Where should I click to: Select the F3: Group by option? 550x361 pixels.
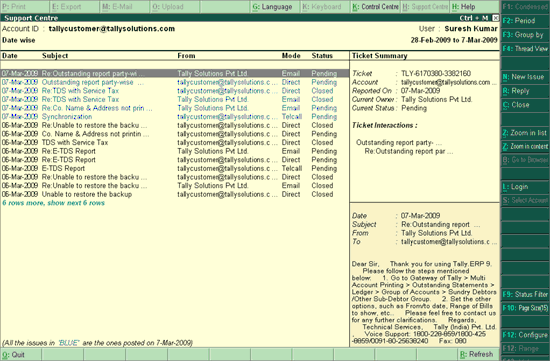point(525,35)
